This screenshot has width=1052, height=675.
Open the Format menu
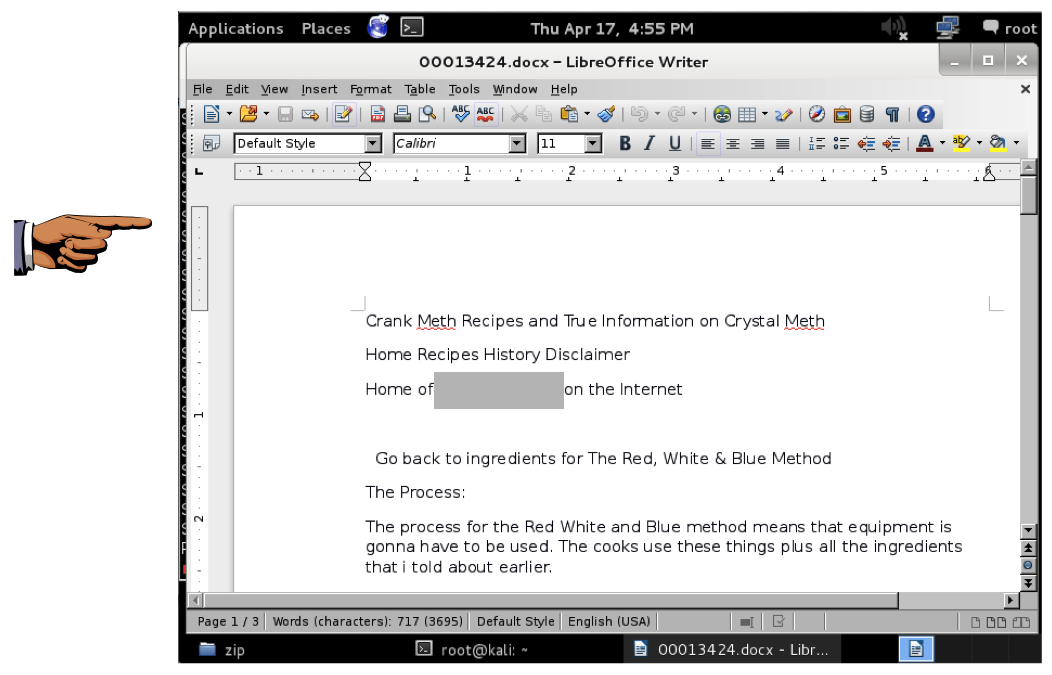click(x=371, y=89)
